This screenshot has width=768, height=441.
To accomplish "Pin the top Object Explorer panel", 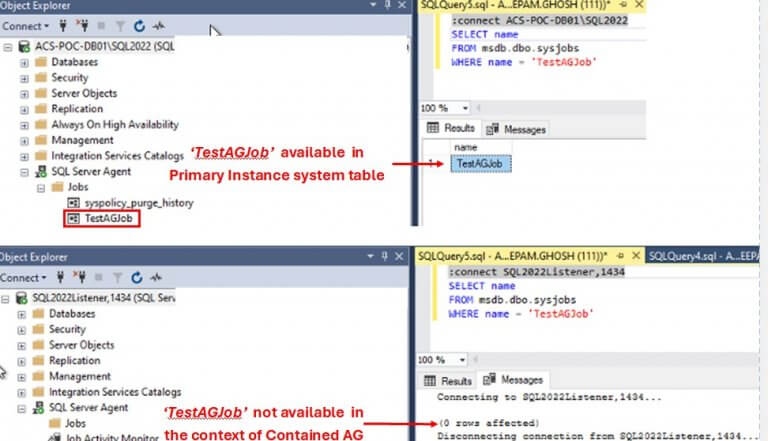I will 387,5.
